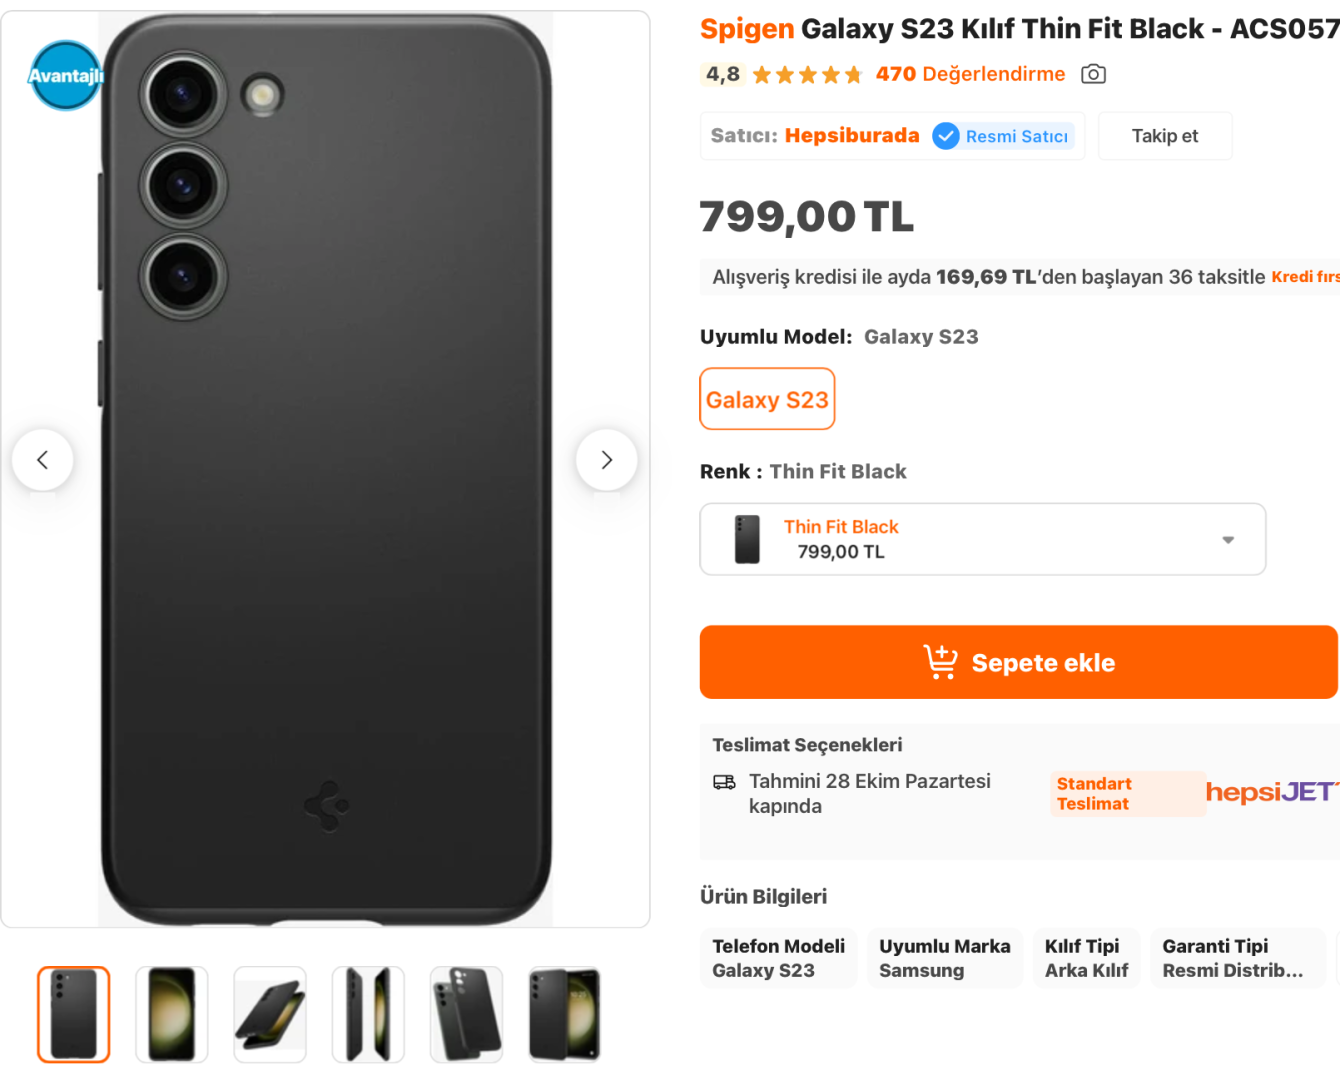Image resolution: width=1340 pixels, height=1080 pixels.
Task: Select the second thumbnail showing phone front
Action: point(172,1014)
